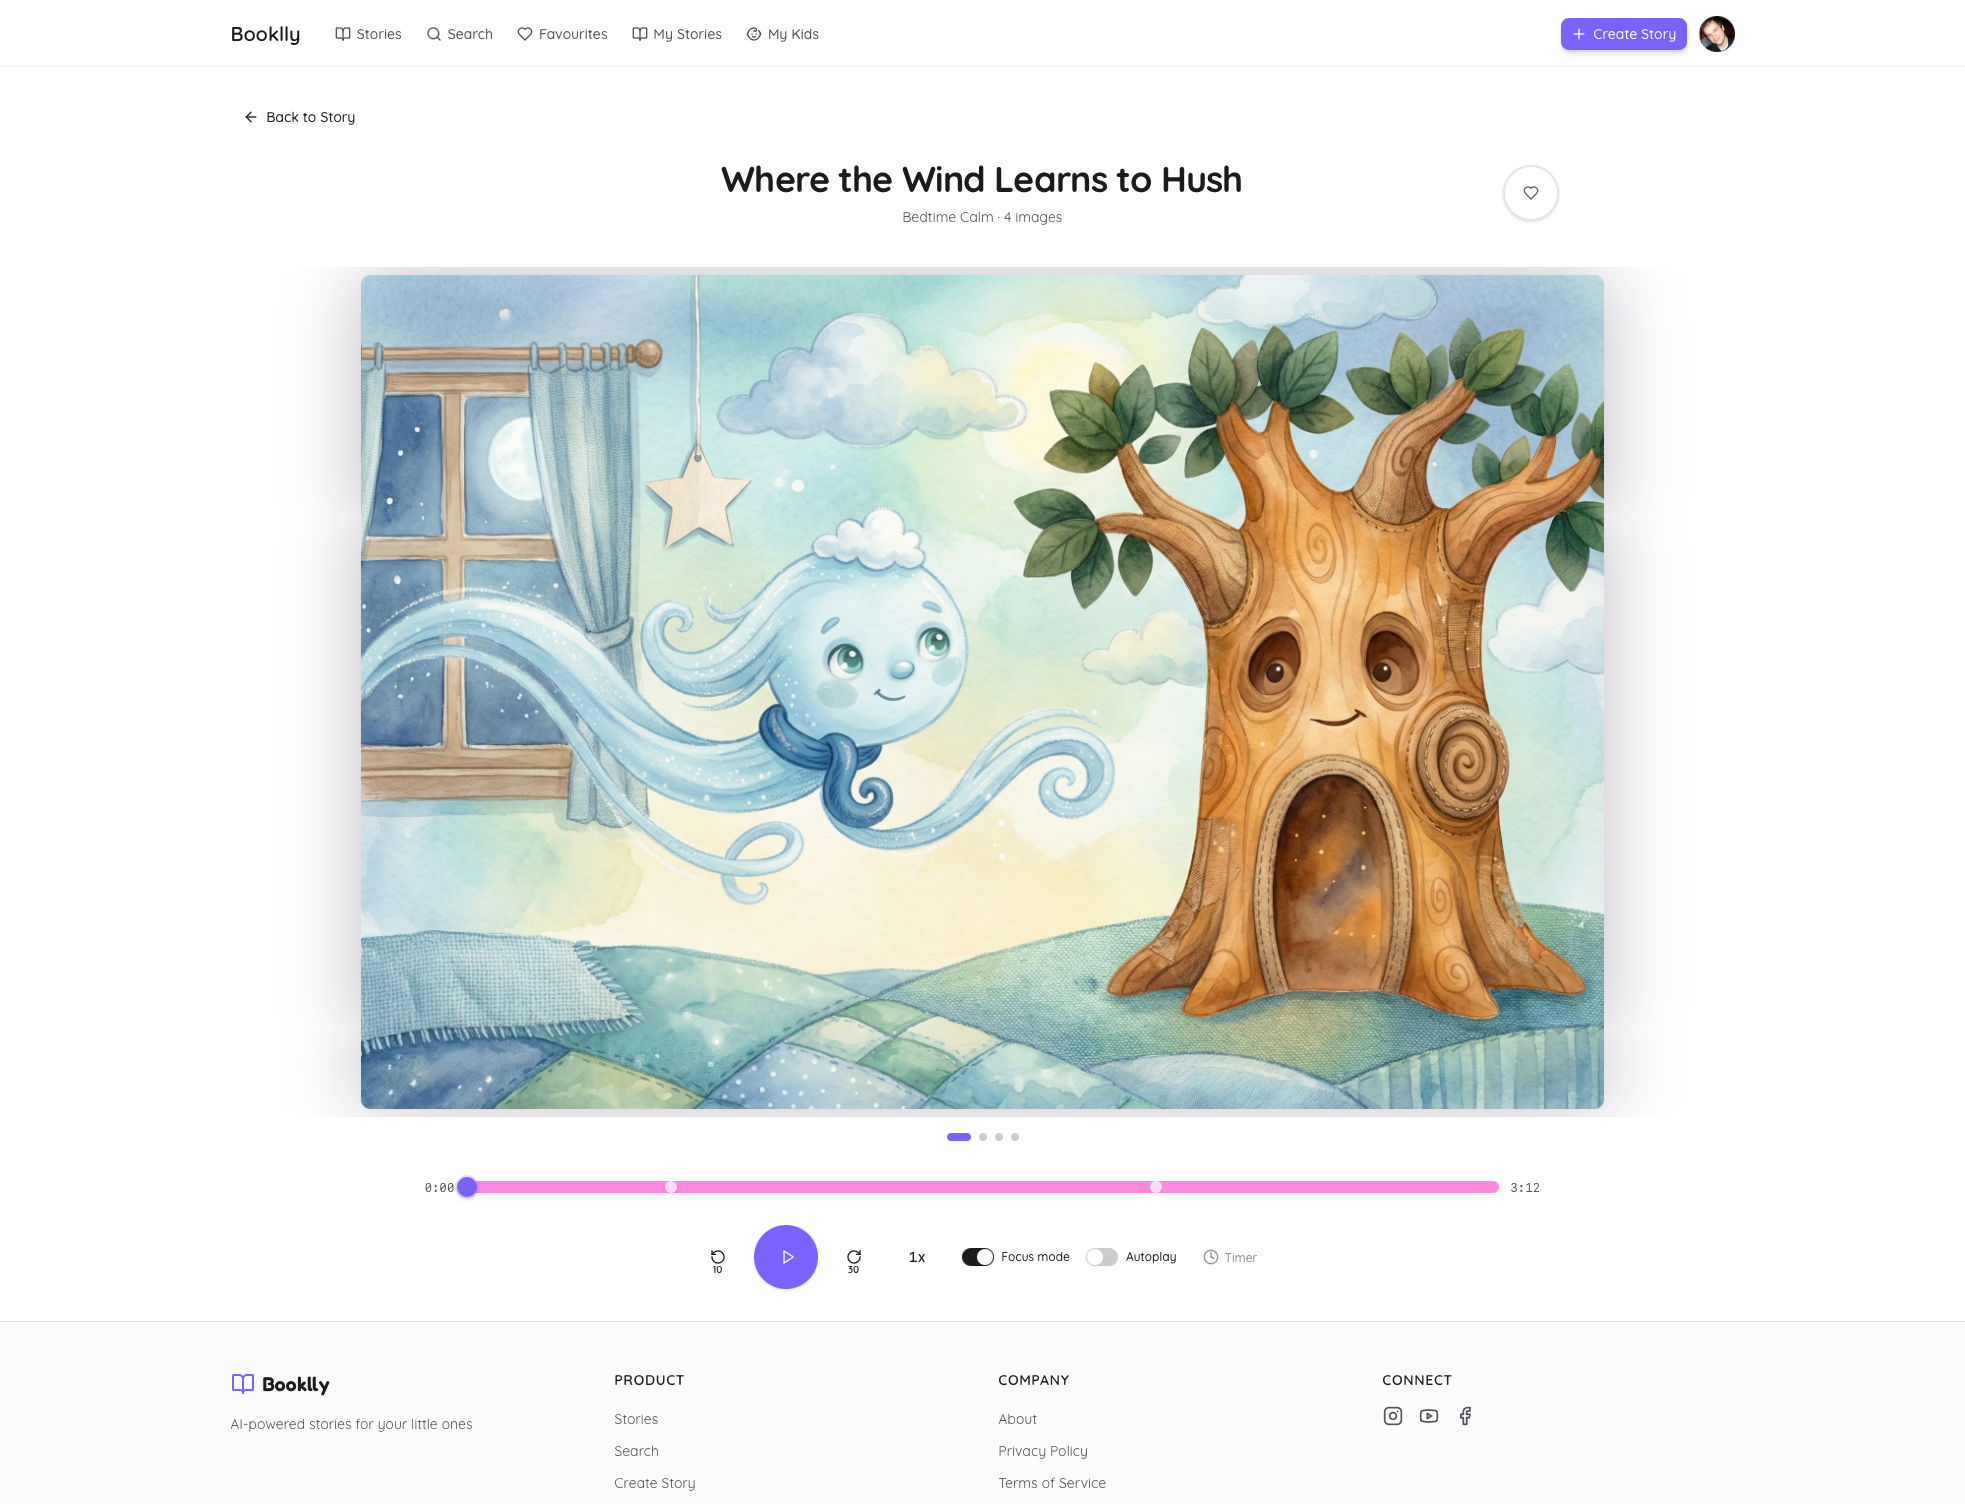
Task: Click the Create Story button
Action: 1622,33
